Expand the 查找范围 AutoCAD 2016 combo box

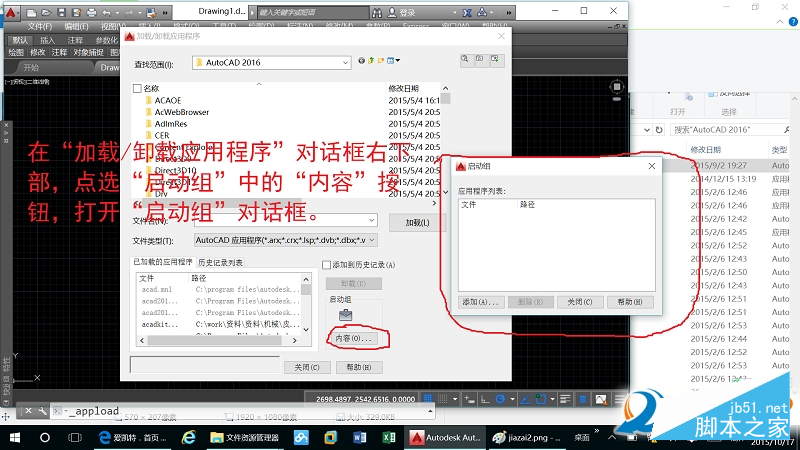click(271, 62)
